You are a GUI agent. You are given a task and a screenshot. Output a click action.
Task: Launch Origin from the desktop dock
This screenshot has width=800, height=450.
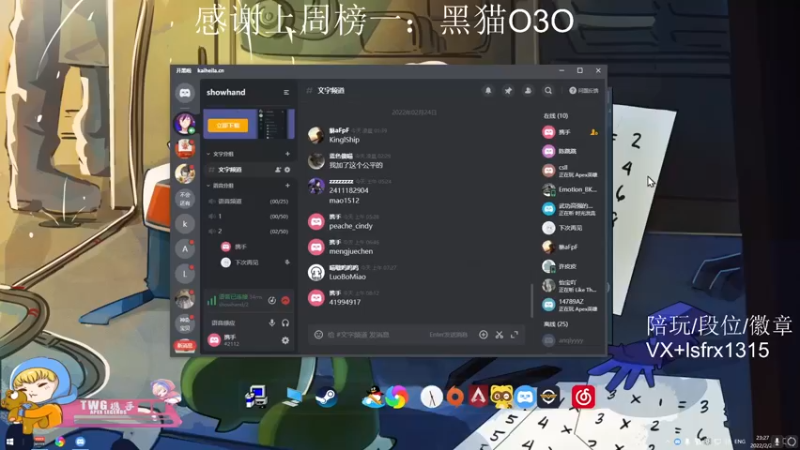click(x=455, y=397)
